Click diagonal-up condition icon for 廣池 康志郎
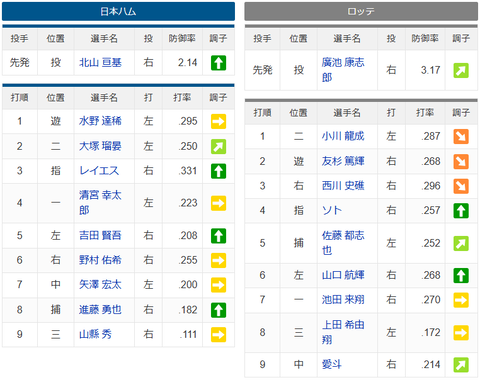The width and height of the screenshot is (480, 380). point(461,70)
